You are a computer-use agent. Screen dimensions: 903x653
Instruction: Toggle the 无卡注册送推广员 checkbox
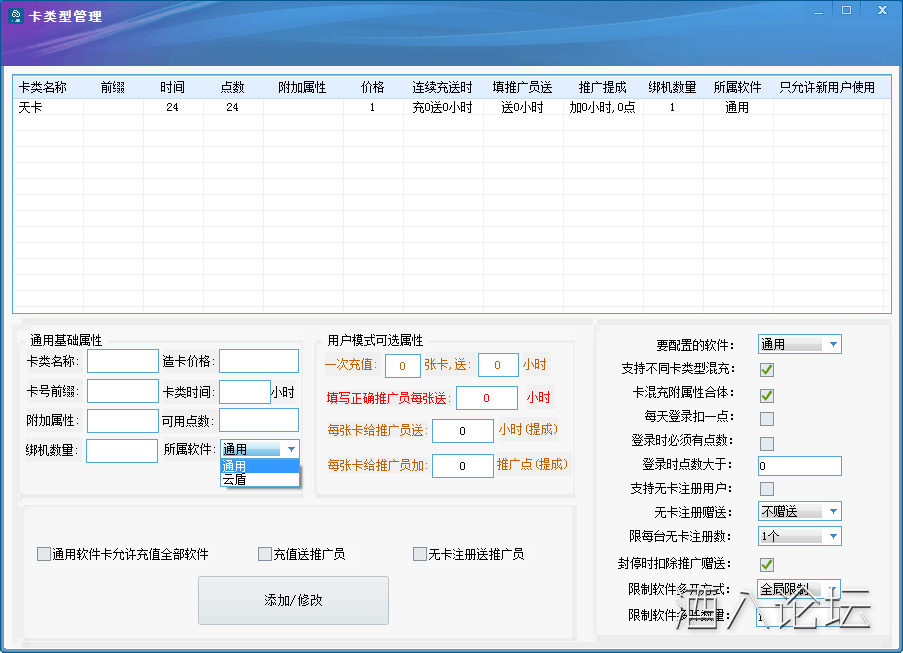coord(420,554)
